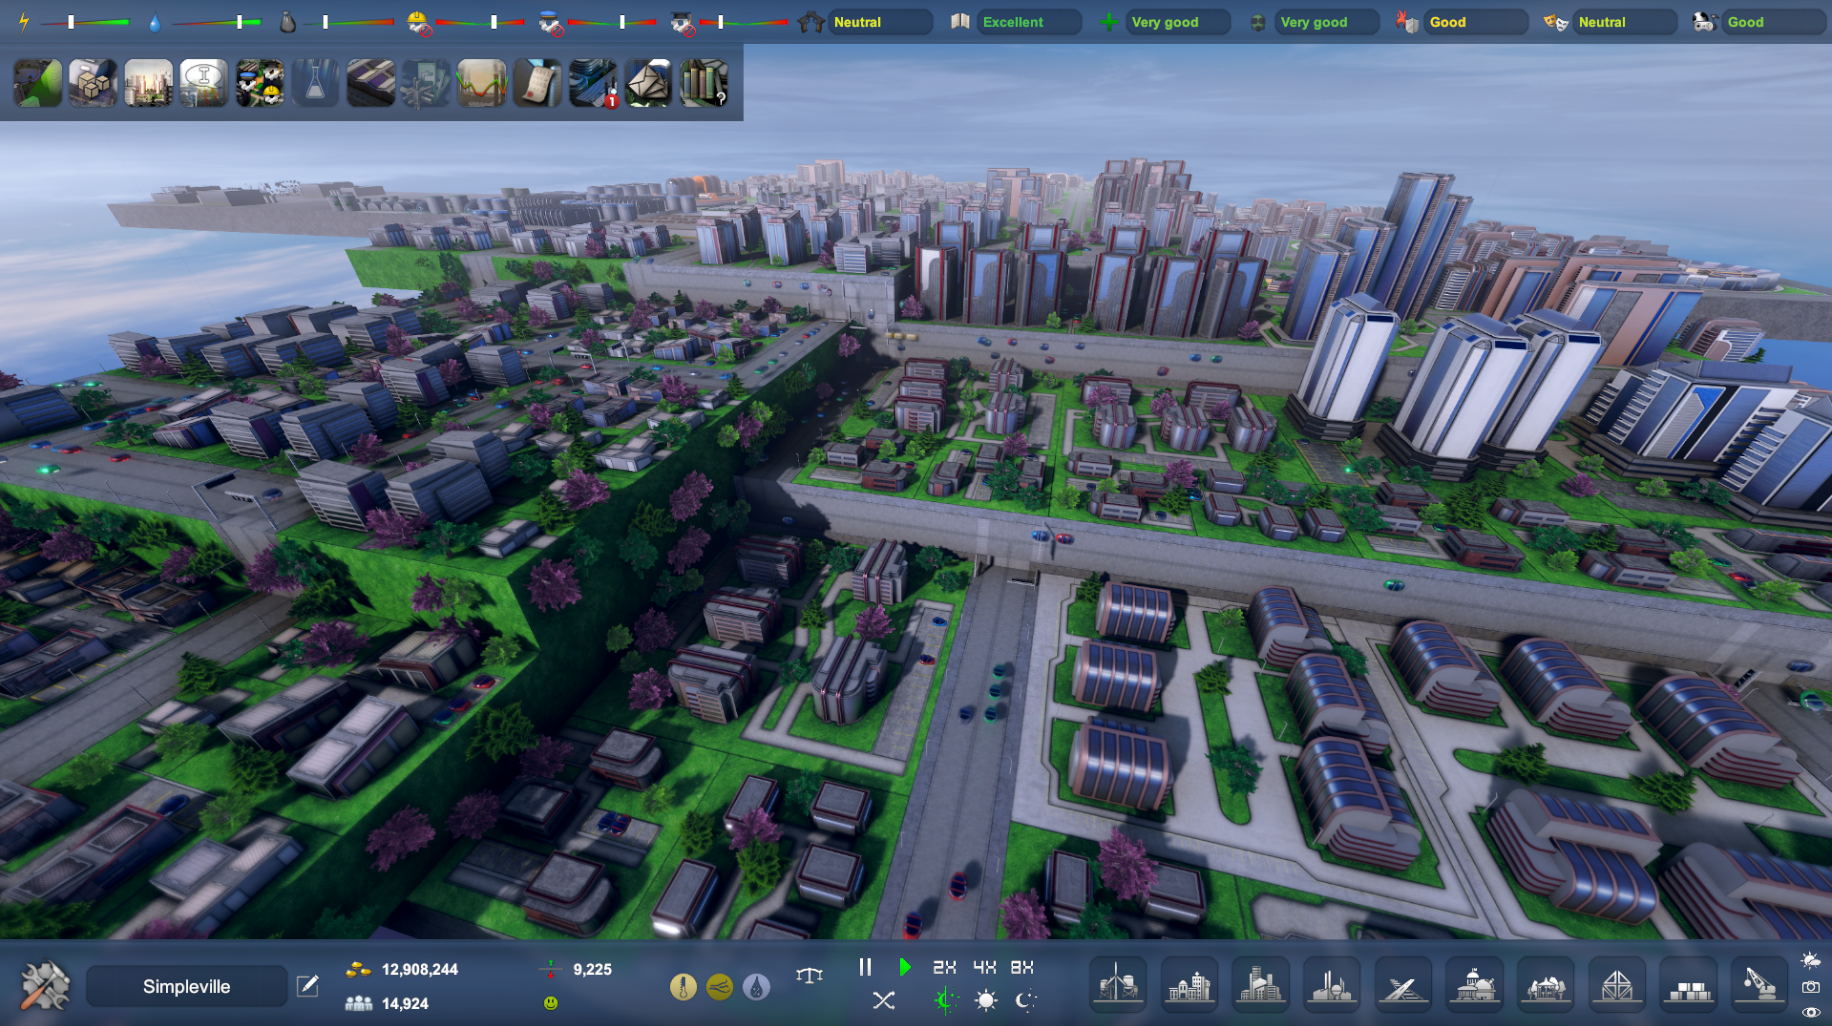Toggle the weather sun-cloud icon

coord(1810,961)
